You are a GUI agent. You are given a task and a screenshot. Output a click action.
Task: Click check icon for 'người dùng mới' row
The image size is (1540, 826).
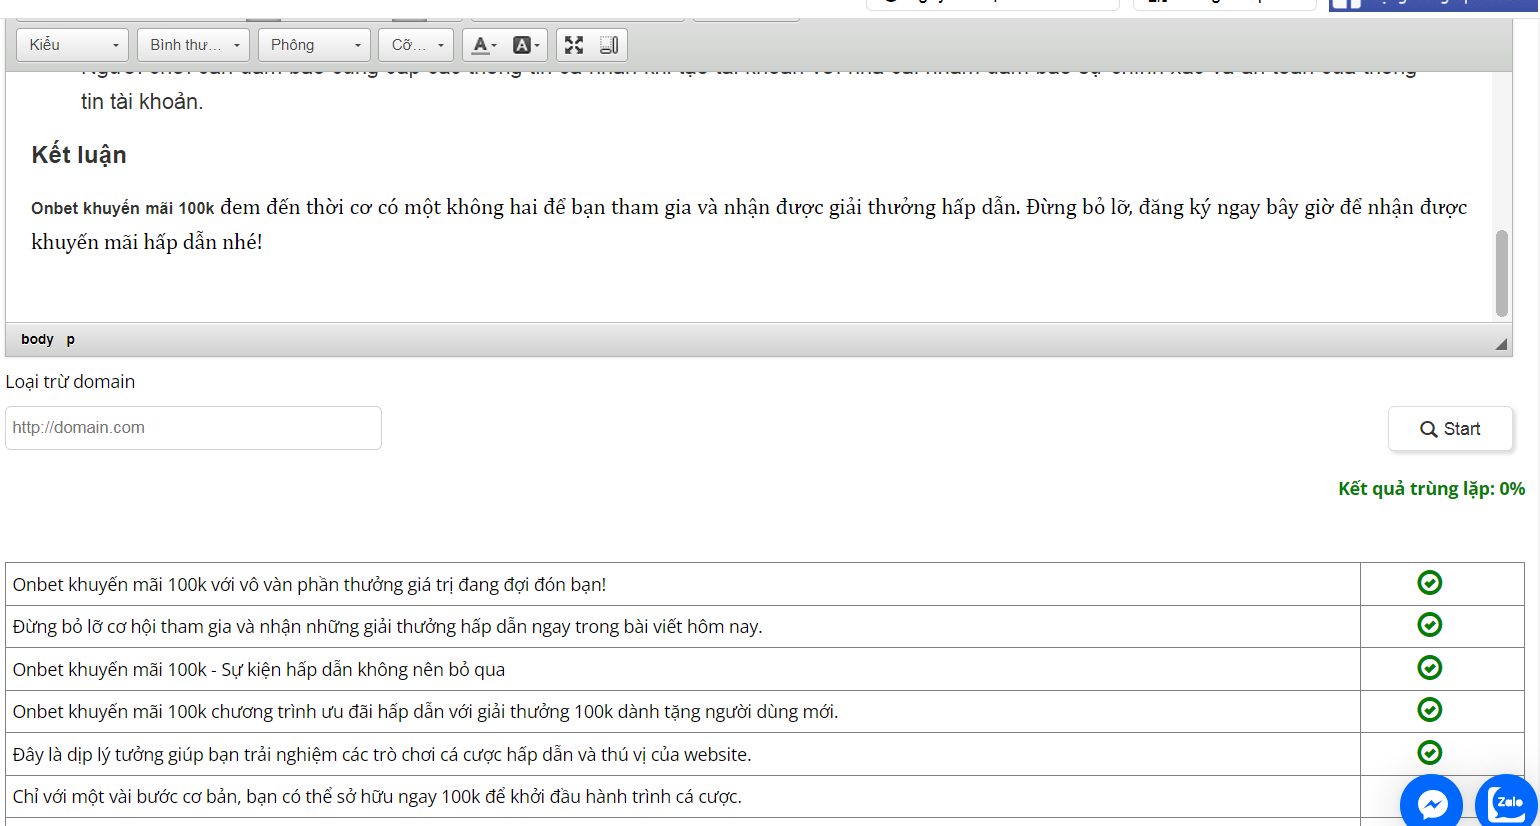pyautogui.click(x=1430, y=710)
